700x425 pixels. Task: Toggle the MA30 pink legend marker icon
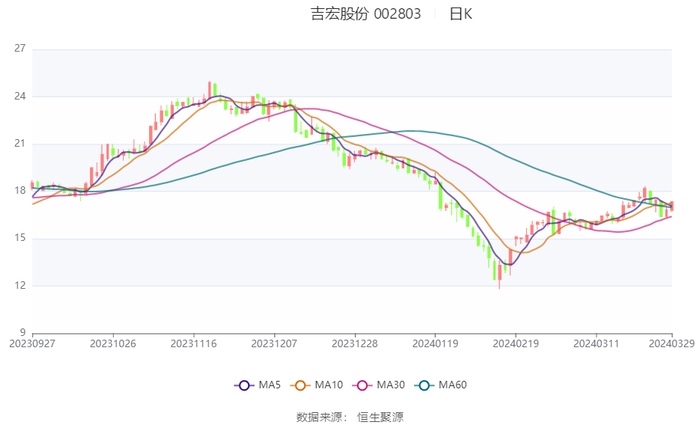coord(362,385)
